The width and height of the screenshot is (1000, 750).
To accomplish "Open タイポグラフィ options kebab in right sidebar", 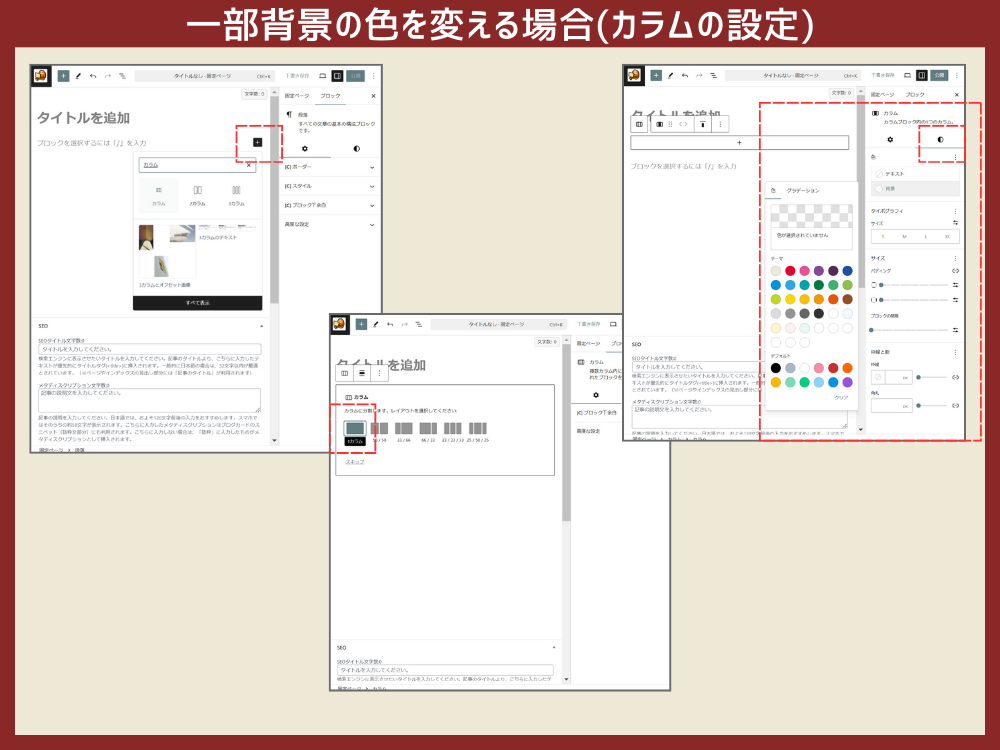I will tap(955, 211).
